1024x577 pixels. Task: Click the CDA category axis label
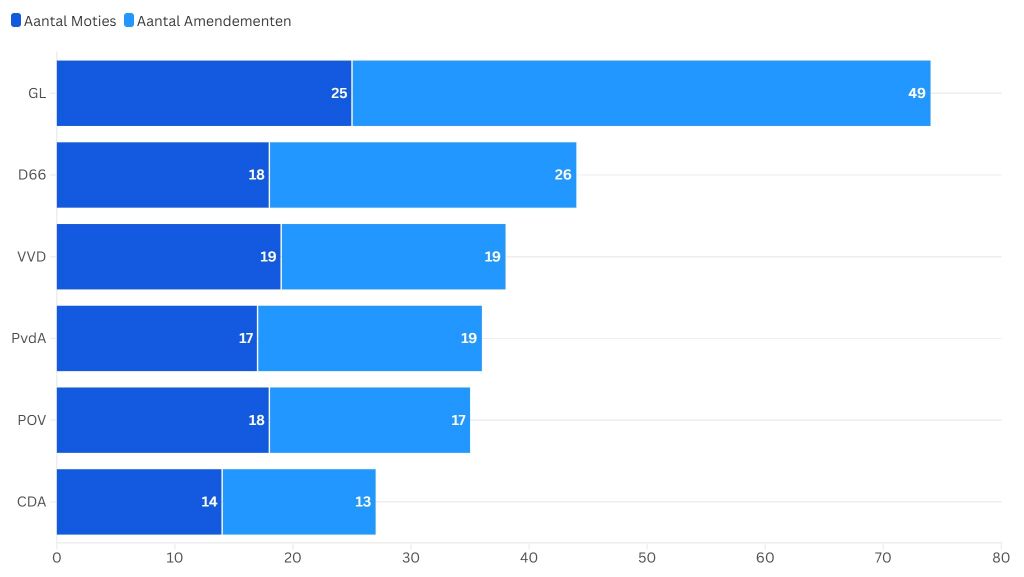click(x=32, y=502)
